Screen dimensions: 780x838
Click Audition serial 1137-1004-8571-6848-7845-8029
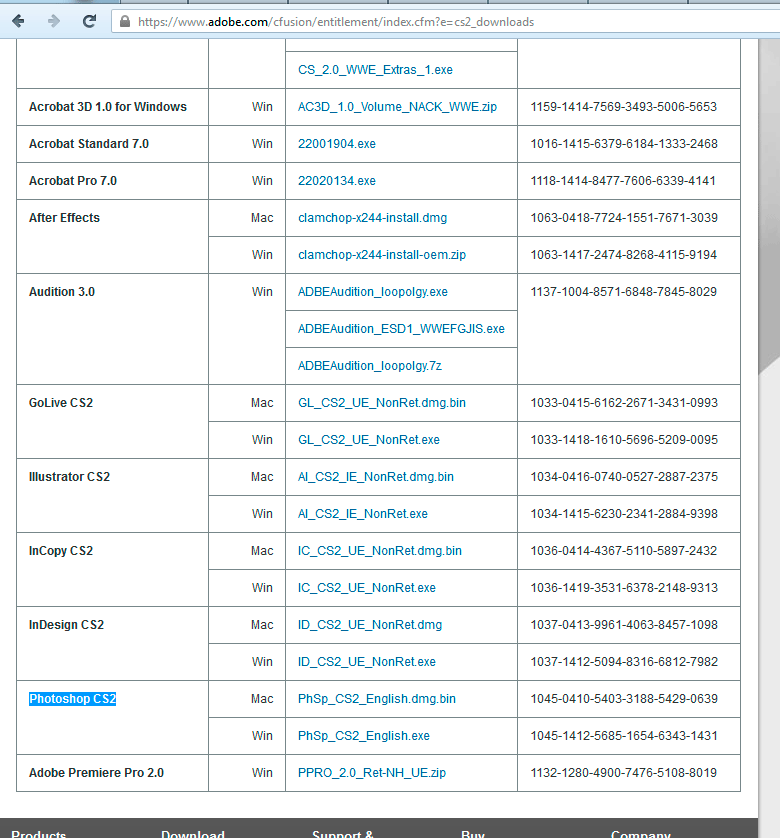pyautogui.click(x=623, y=292)
